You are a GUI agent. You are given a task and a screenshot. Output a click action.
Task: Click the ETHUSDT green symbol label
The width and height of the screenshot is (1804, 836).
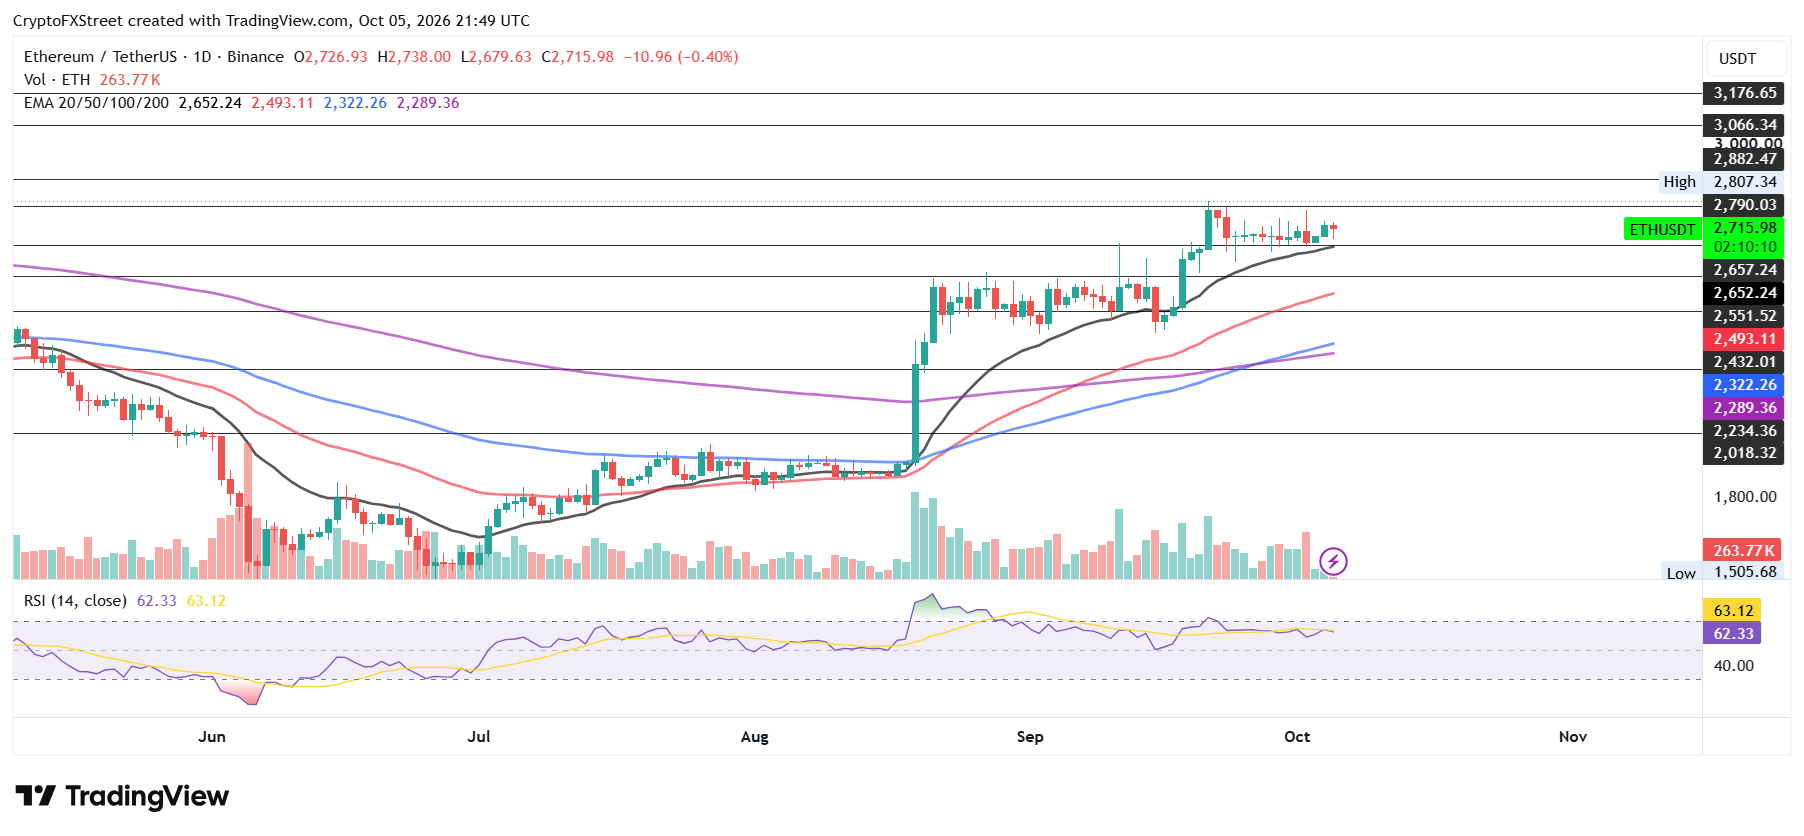1662,229
